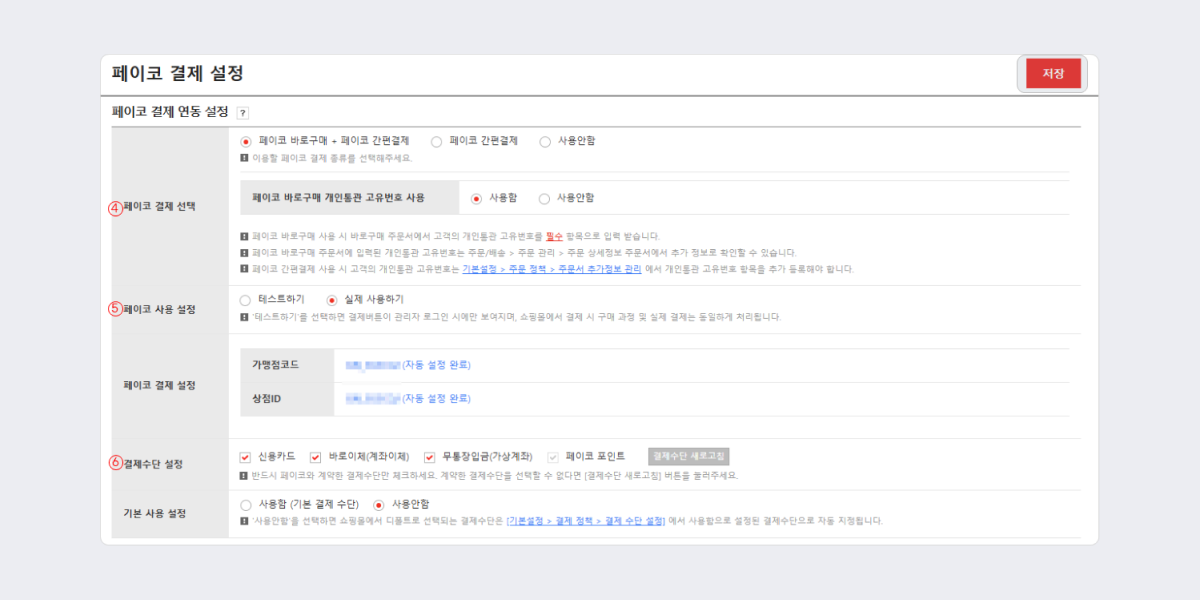Click the red 저장 save button
Screen dimensions: 1200x600
pyautogui.click(x=1053, y=74)
